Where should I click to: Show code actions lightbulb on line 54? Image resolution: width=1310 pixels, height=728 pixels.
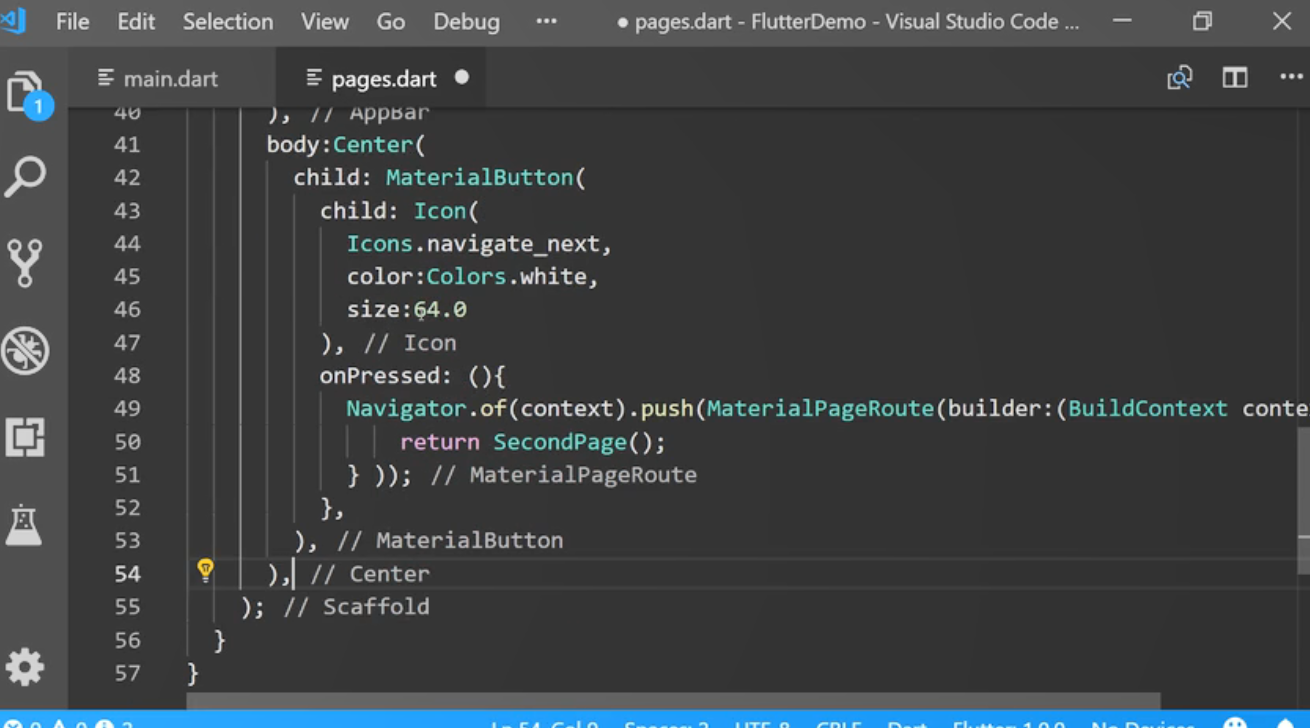click(205, 571)
